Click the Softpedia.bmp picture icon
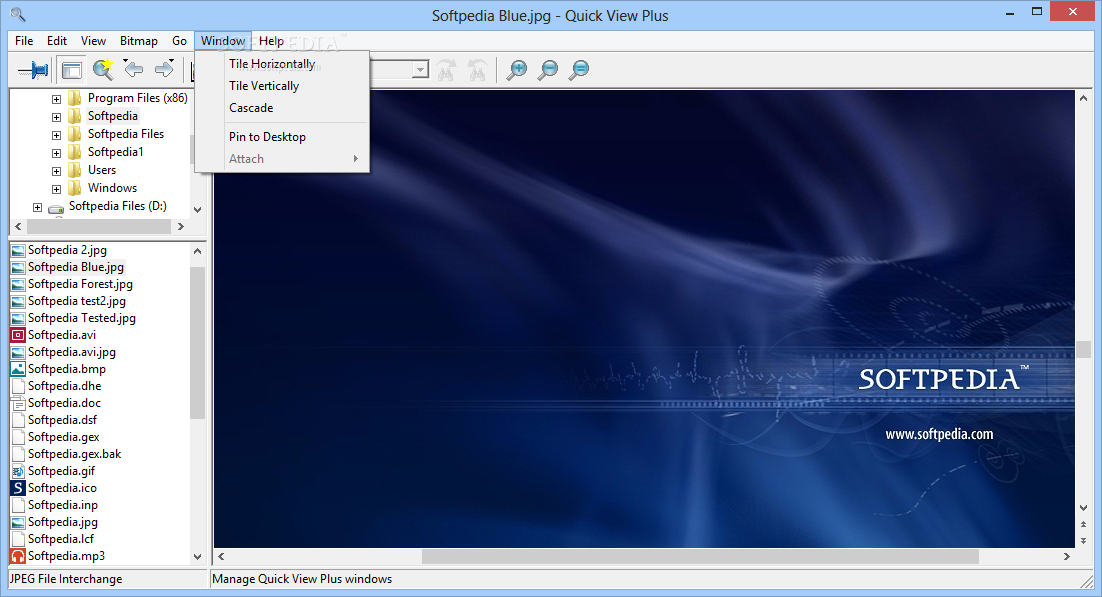 click(x=18, y=369)
